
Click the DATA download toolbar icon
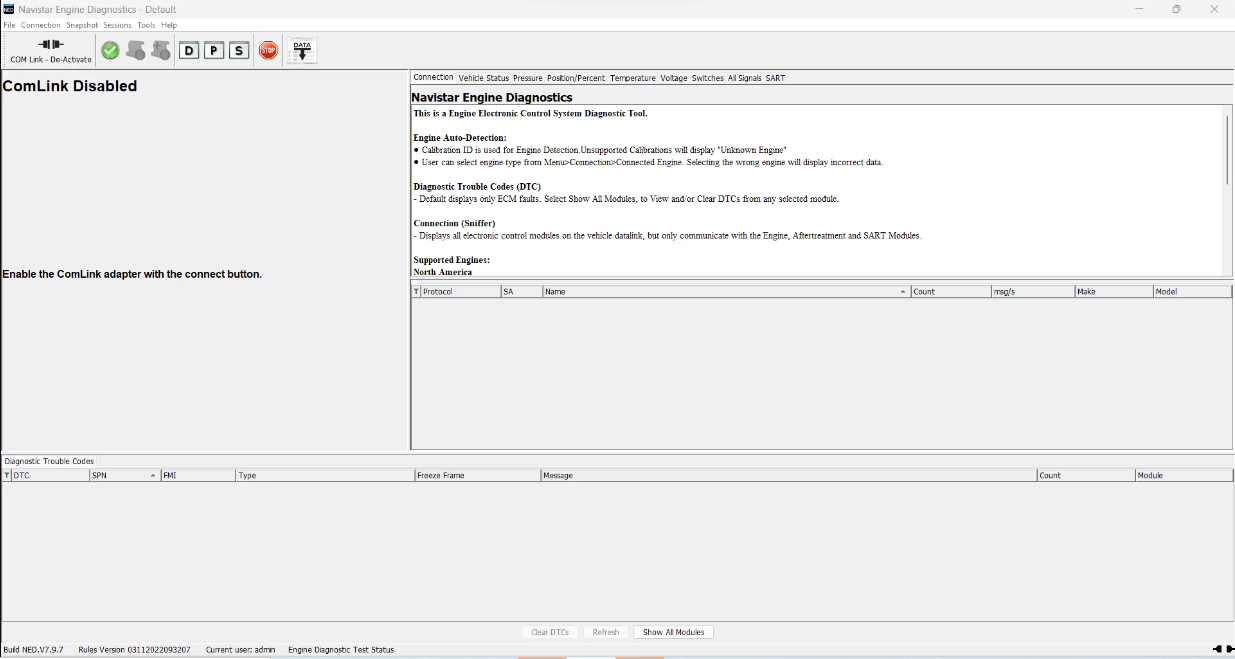301,48
